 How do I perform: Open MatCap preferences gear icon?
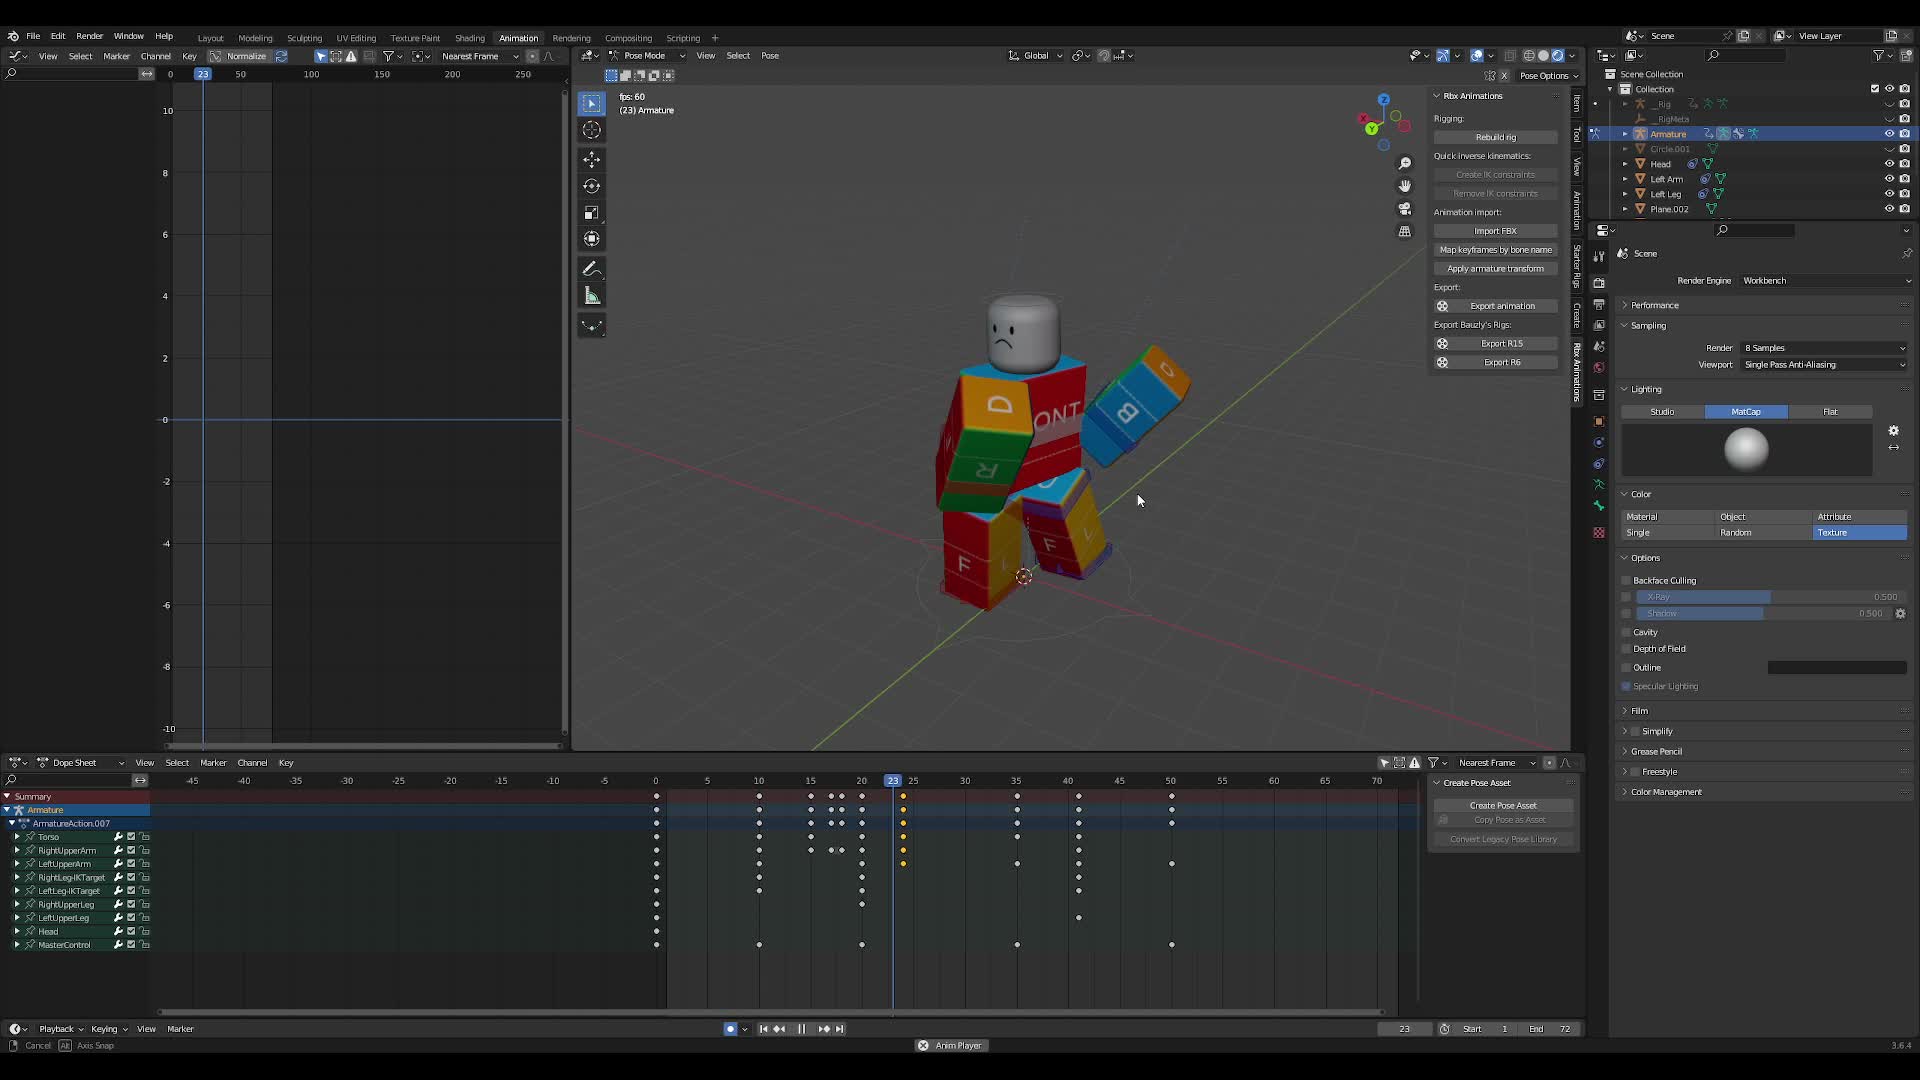(x=1893, y=431)
